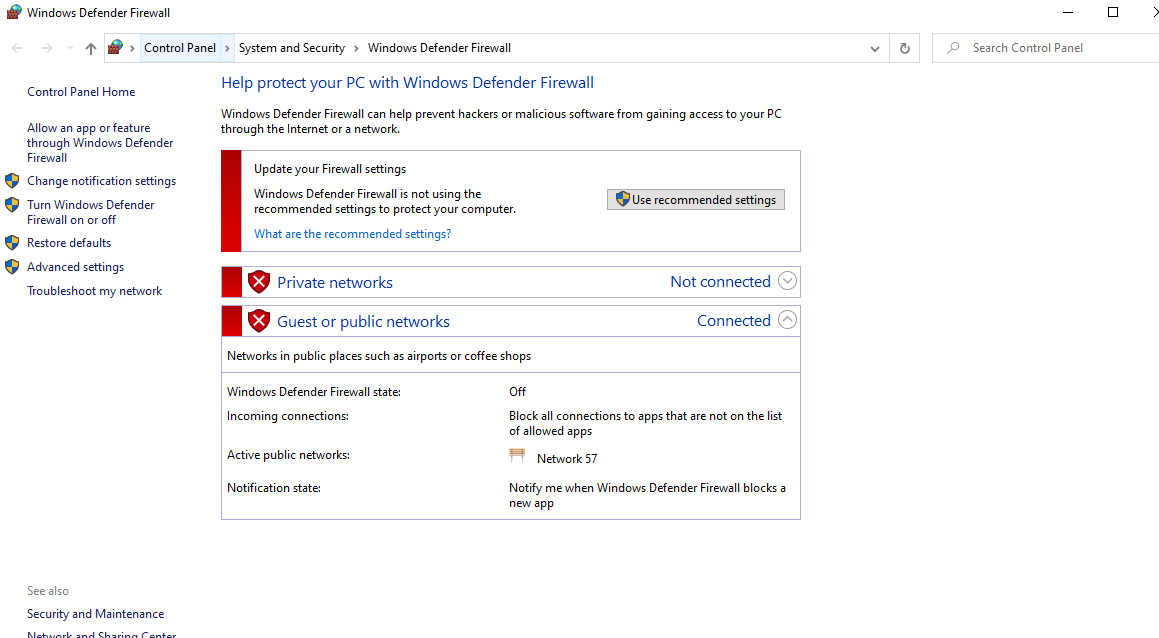Open Troubleshoot my network
This screenshot has height=638, width=1159.
point(95,291)
